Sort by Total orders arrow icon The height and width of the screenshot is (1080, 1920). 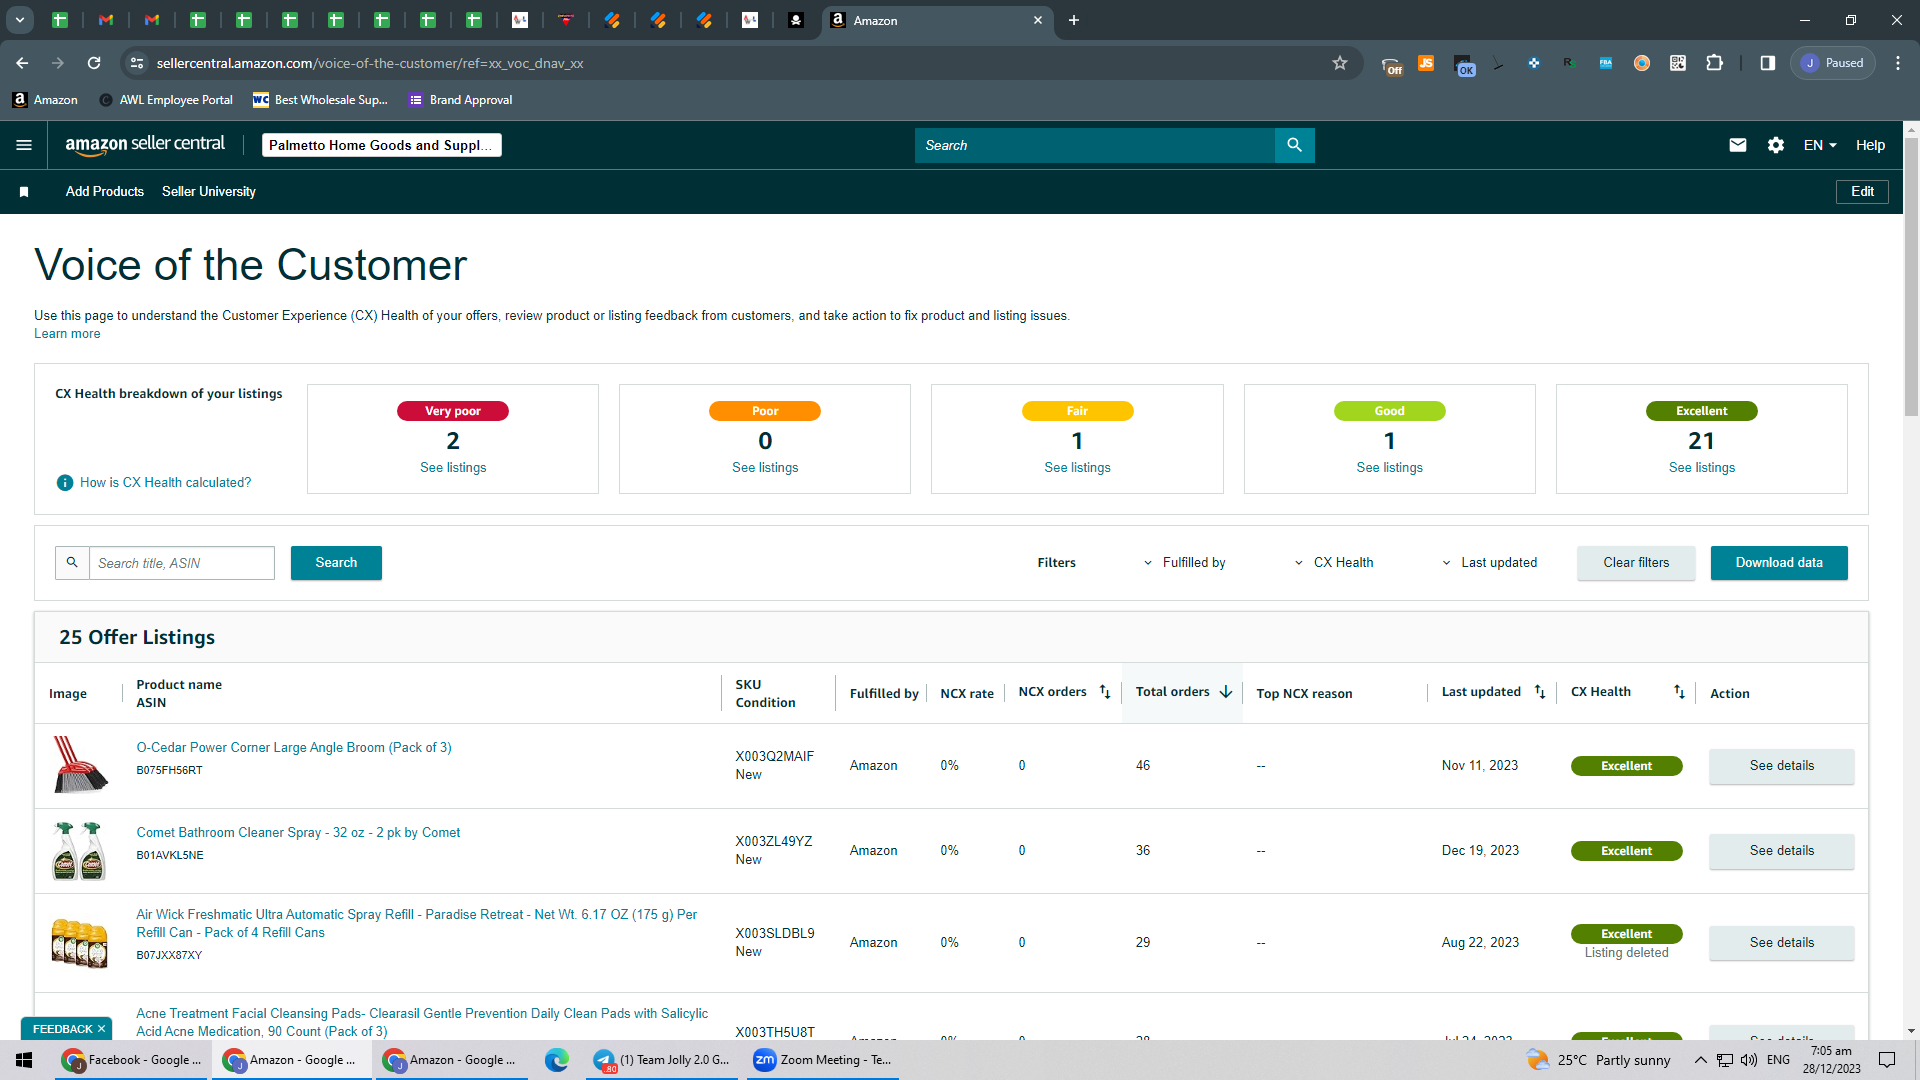(x=1226, y=692)
